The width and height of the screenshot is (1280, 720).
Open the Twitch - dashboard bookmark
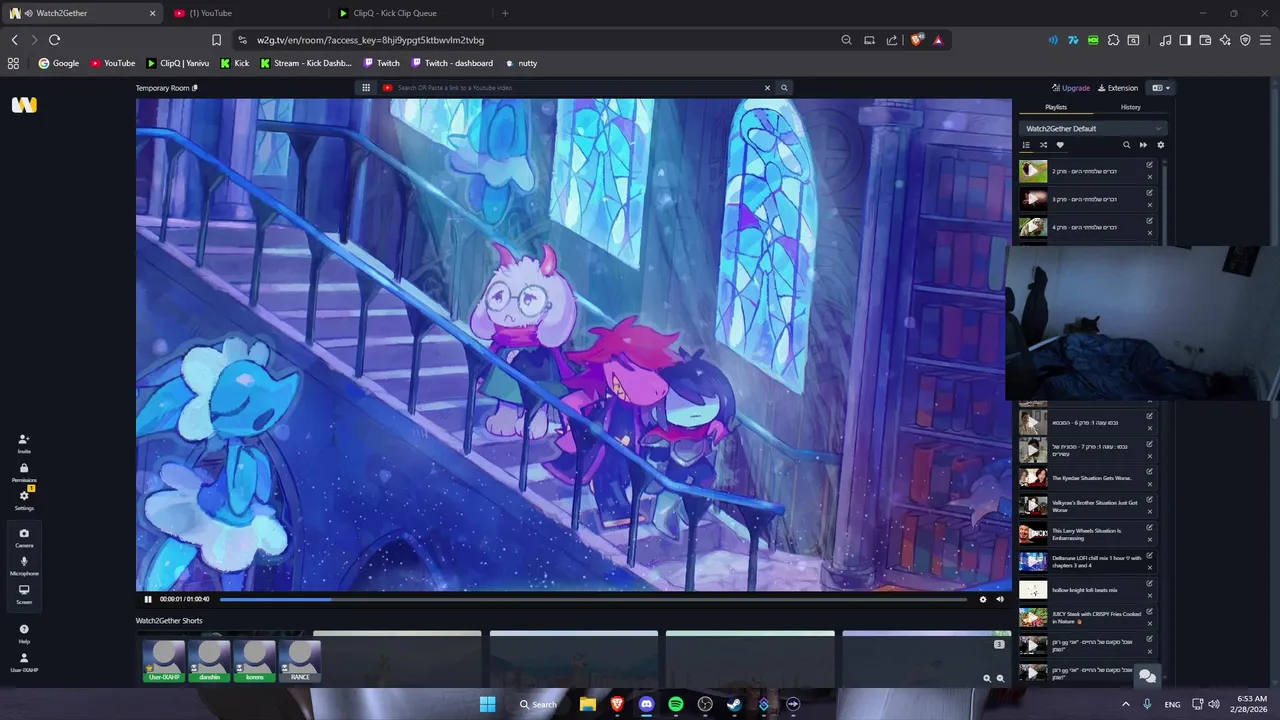(451, 63)
